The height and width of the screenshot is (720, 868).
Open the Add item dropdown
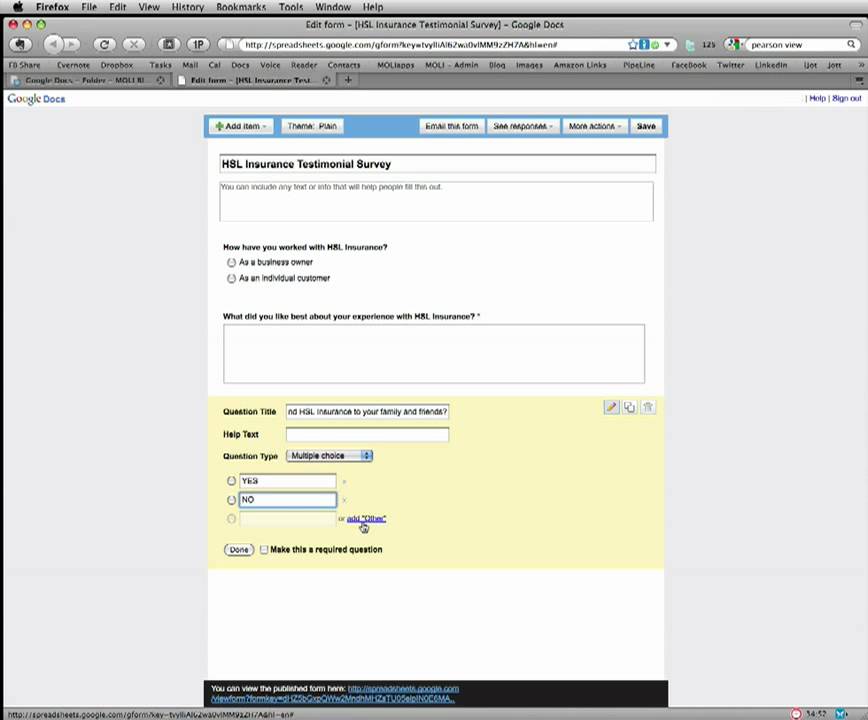[x=241, y=126]
